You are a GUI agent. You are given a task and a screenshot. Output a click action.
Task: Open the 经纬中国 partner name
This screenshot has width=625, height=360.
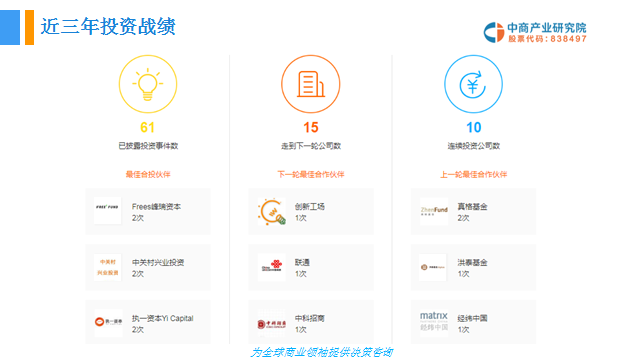click(x=472, y=318)
